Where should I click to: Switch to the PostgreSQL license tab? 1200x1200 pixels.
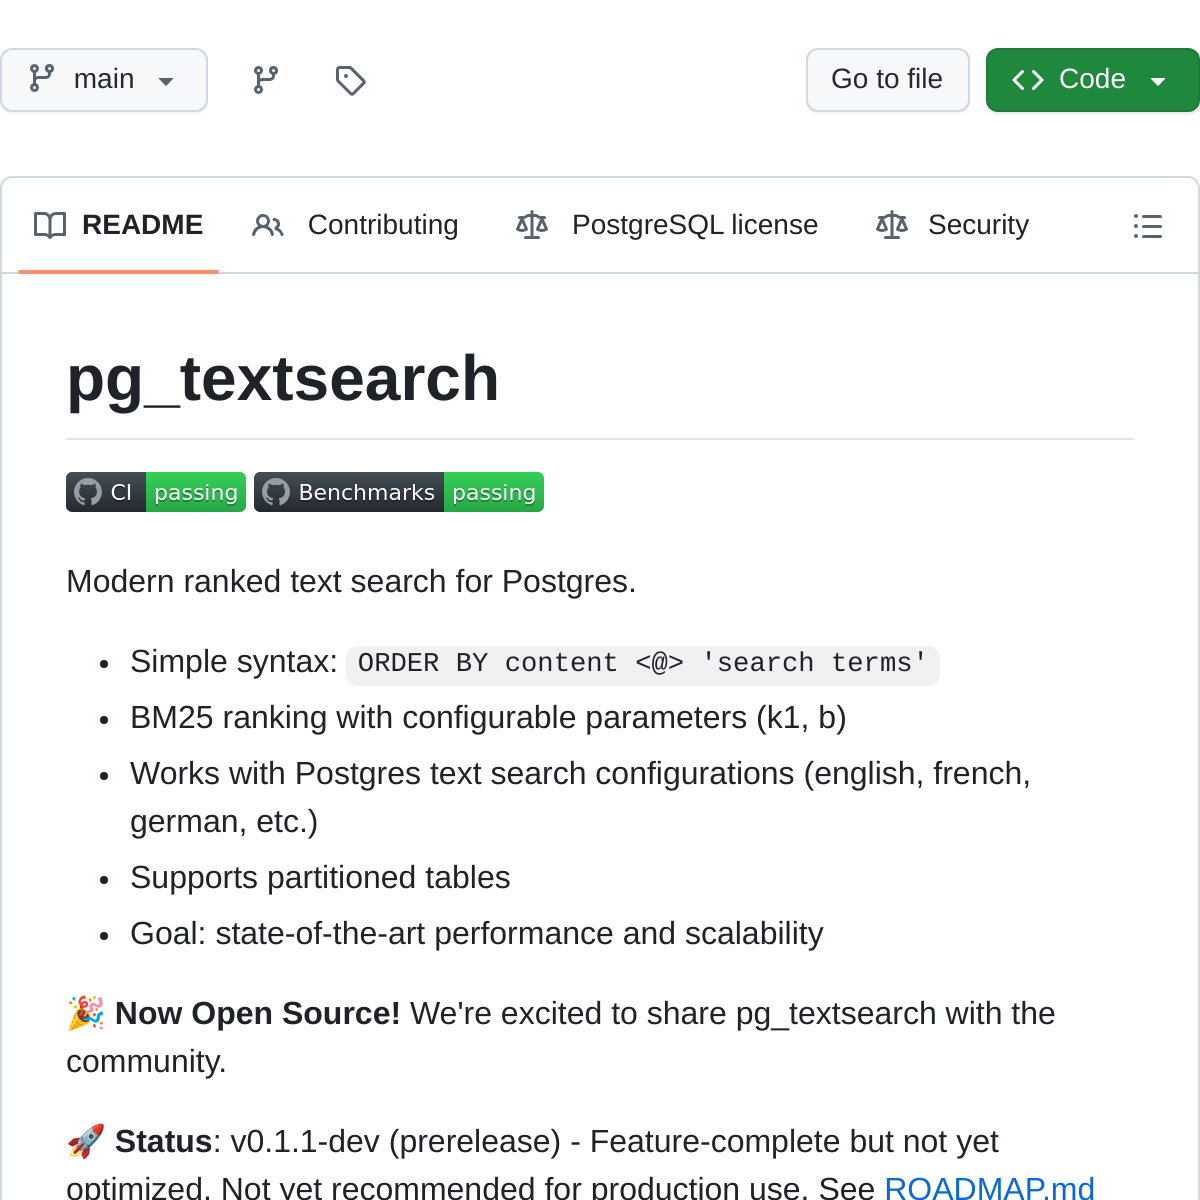pyautogui.click(x=694, y=226)
